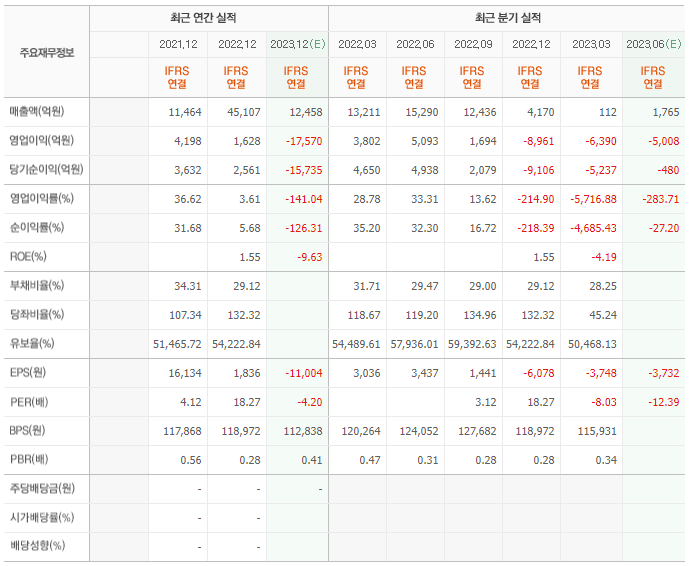Viewport: 691px width, 566px height.
Task: Click the operating profit value -6,390
Action: pyautogui.click(x=601, y=142)
